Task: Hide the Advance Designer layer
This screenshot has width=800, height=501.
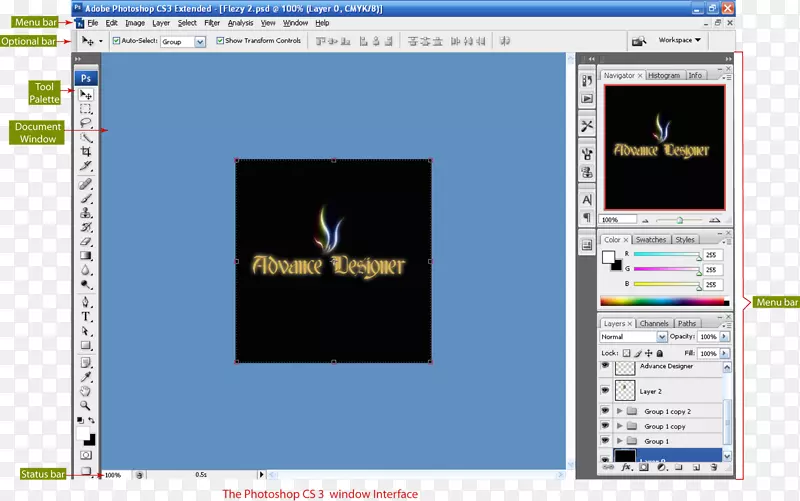Action: (605, 365)
